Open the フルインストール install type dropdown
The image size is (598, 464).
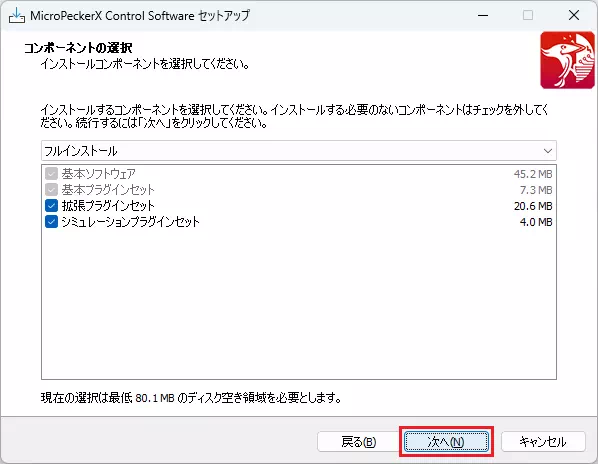tap(299, 151)
